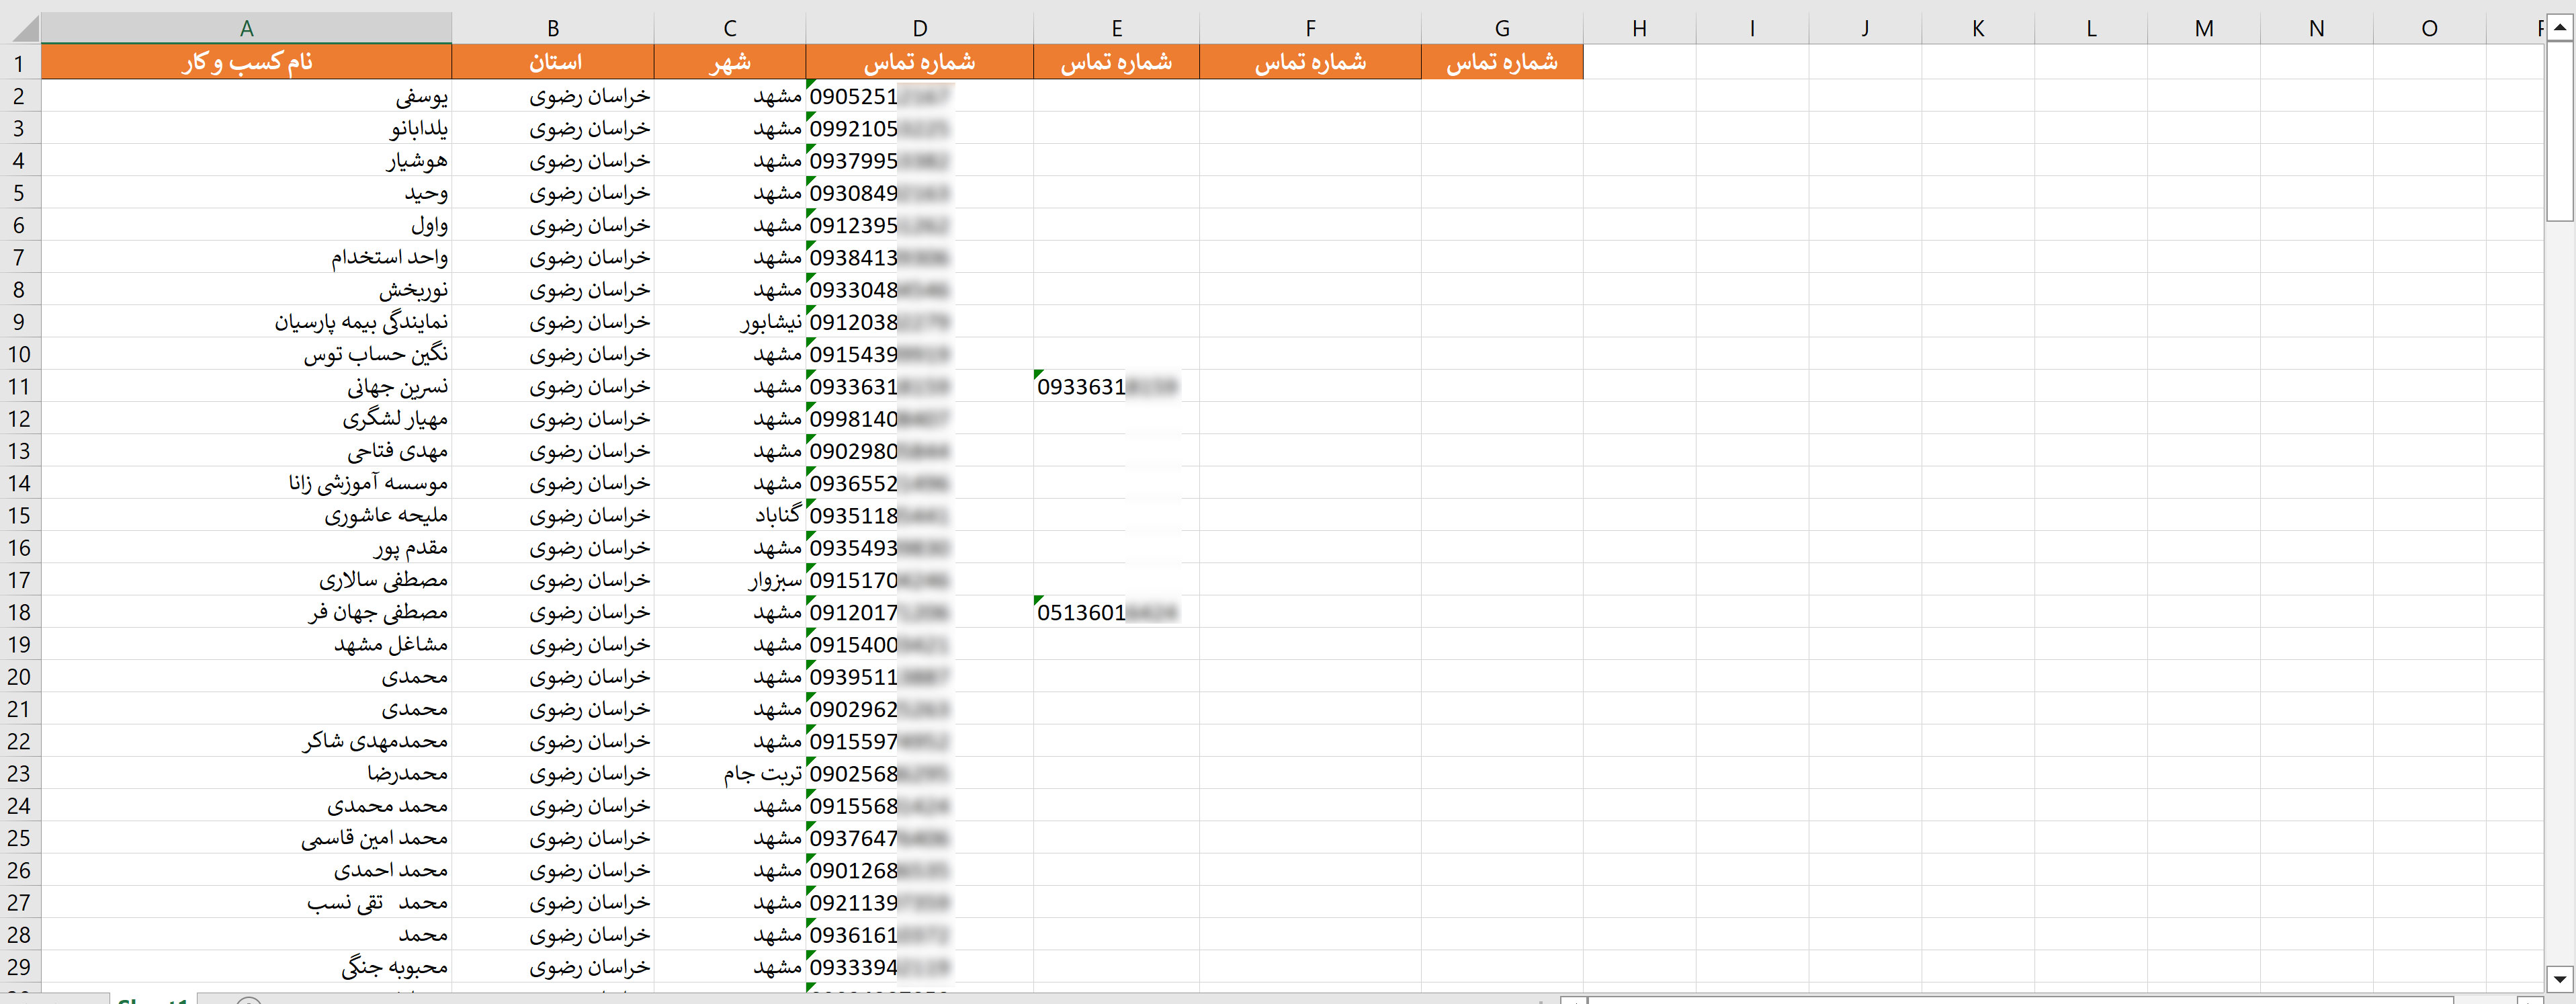Click column E phone cell starting 0933631
Viewport: 2576px width, 1004px height.
[x=1117, y=386]
